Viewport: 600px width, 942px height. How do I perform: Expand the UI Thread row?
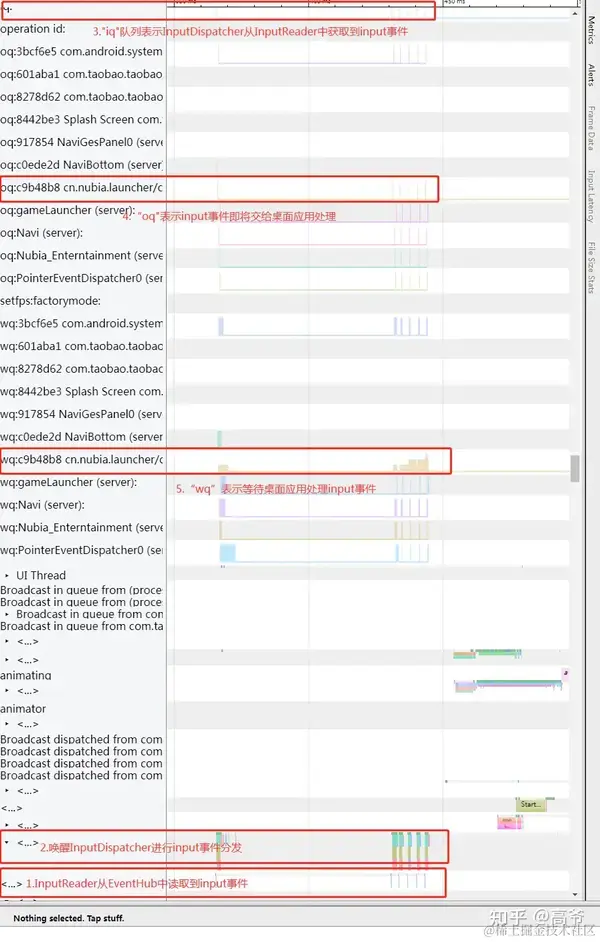7,576
